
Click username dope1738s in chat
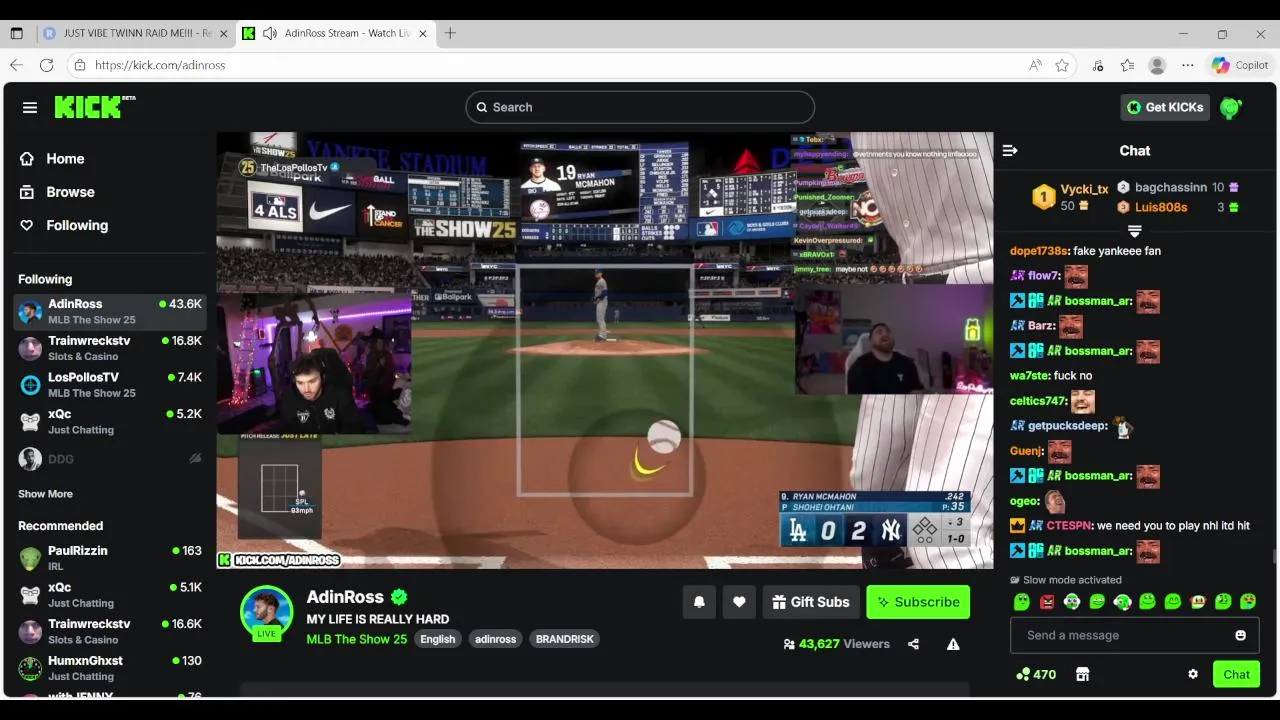1039,251
